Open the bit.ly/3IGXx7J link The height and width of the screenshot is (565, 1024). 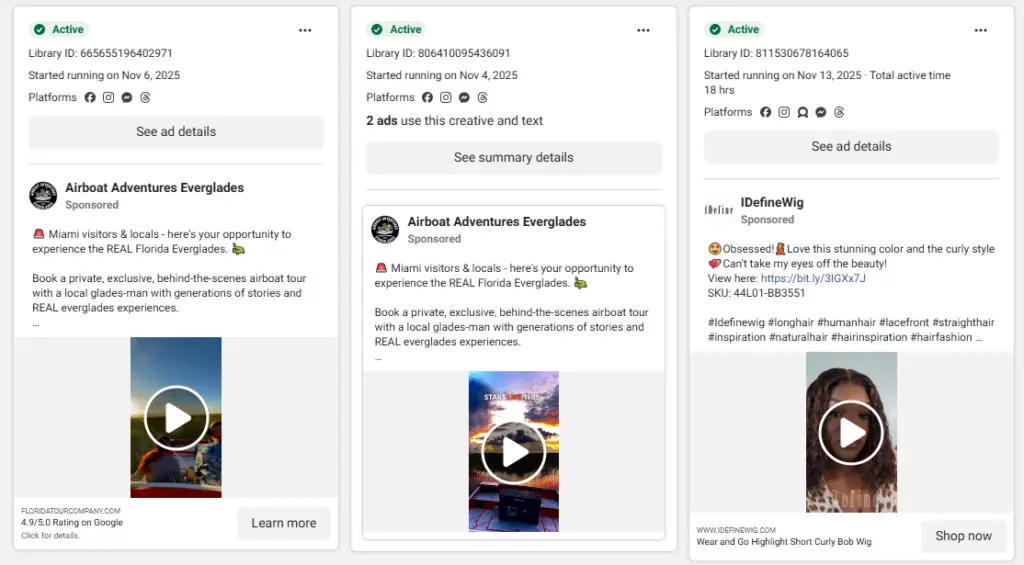point(813,278)
